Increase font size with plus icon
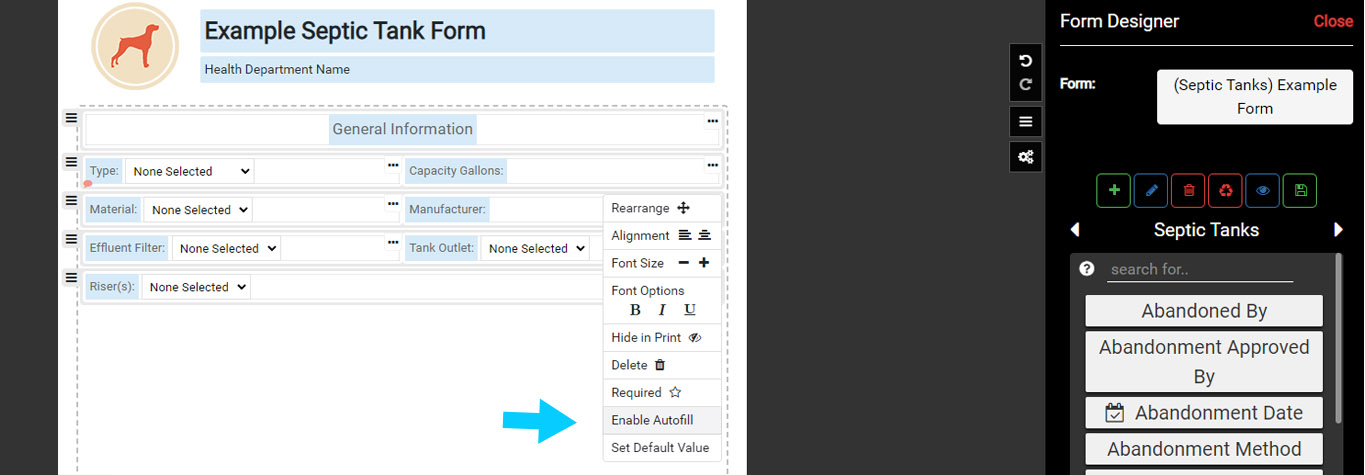The width and height of the screenshot is (1365, 475). pyautogui.click(x=704, y=263)
